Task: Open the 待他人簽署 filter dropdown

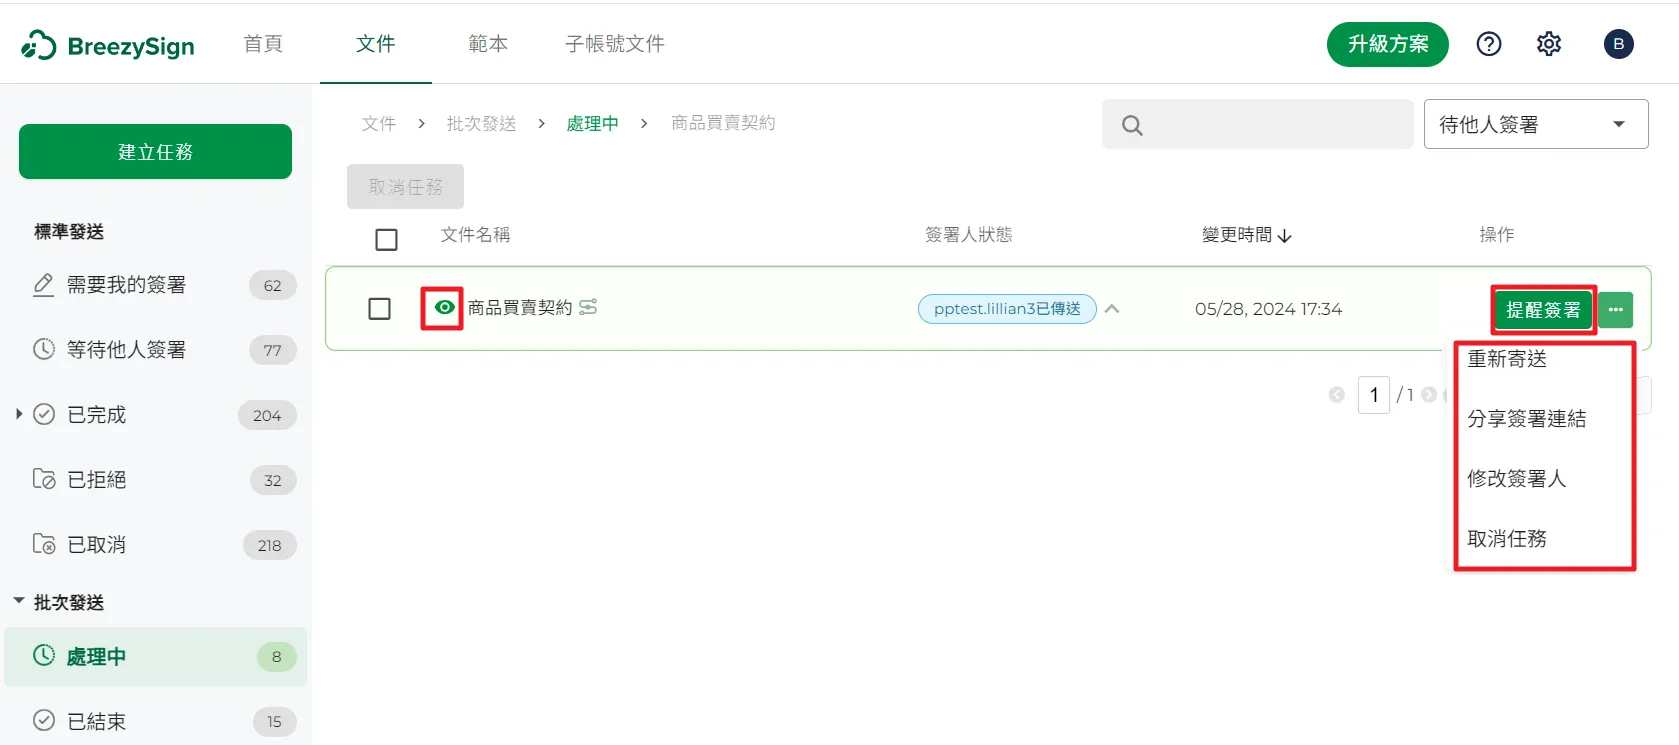Action: 1535,125
